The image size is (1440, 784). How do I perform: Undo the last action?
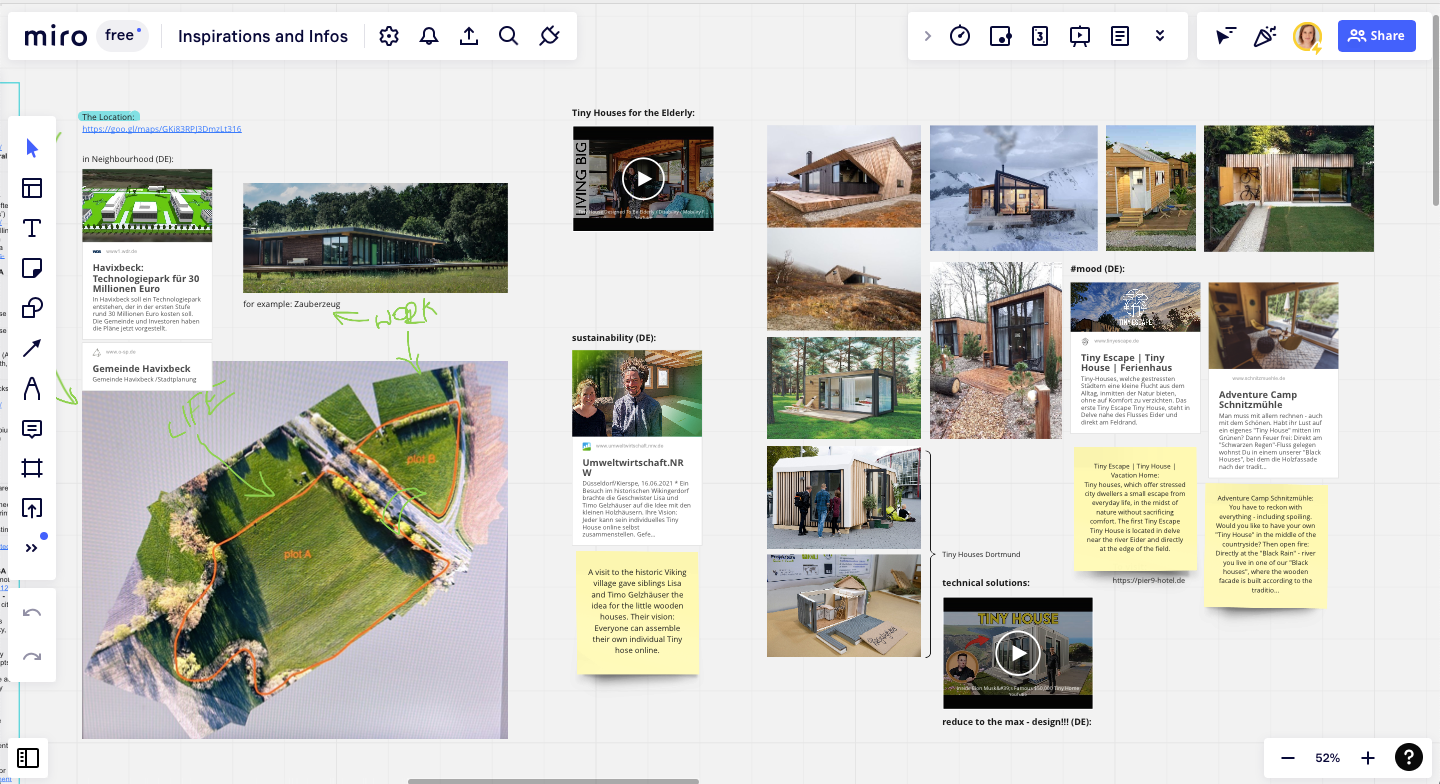32,612
